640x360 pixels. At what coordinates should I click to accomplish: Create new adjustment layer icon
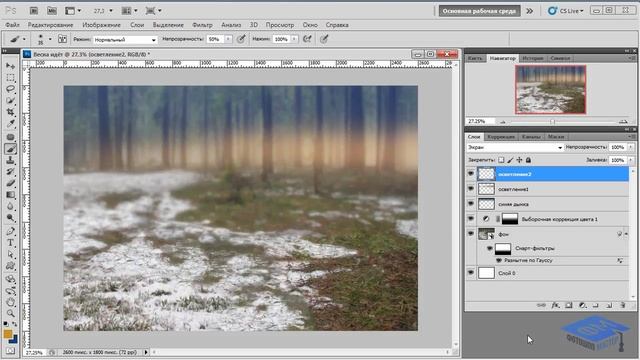582,305
